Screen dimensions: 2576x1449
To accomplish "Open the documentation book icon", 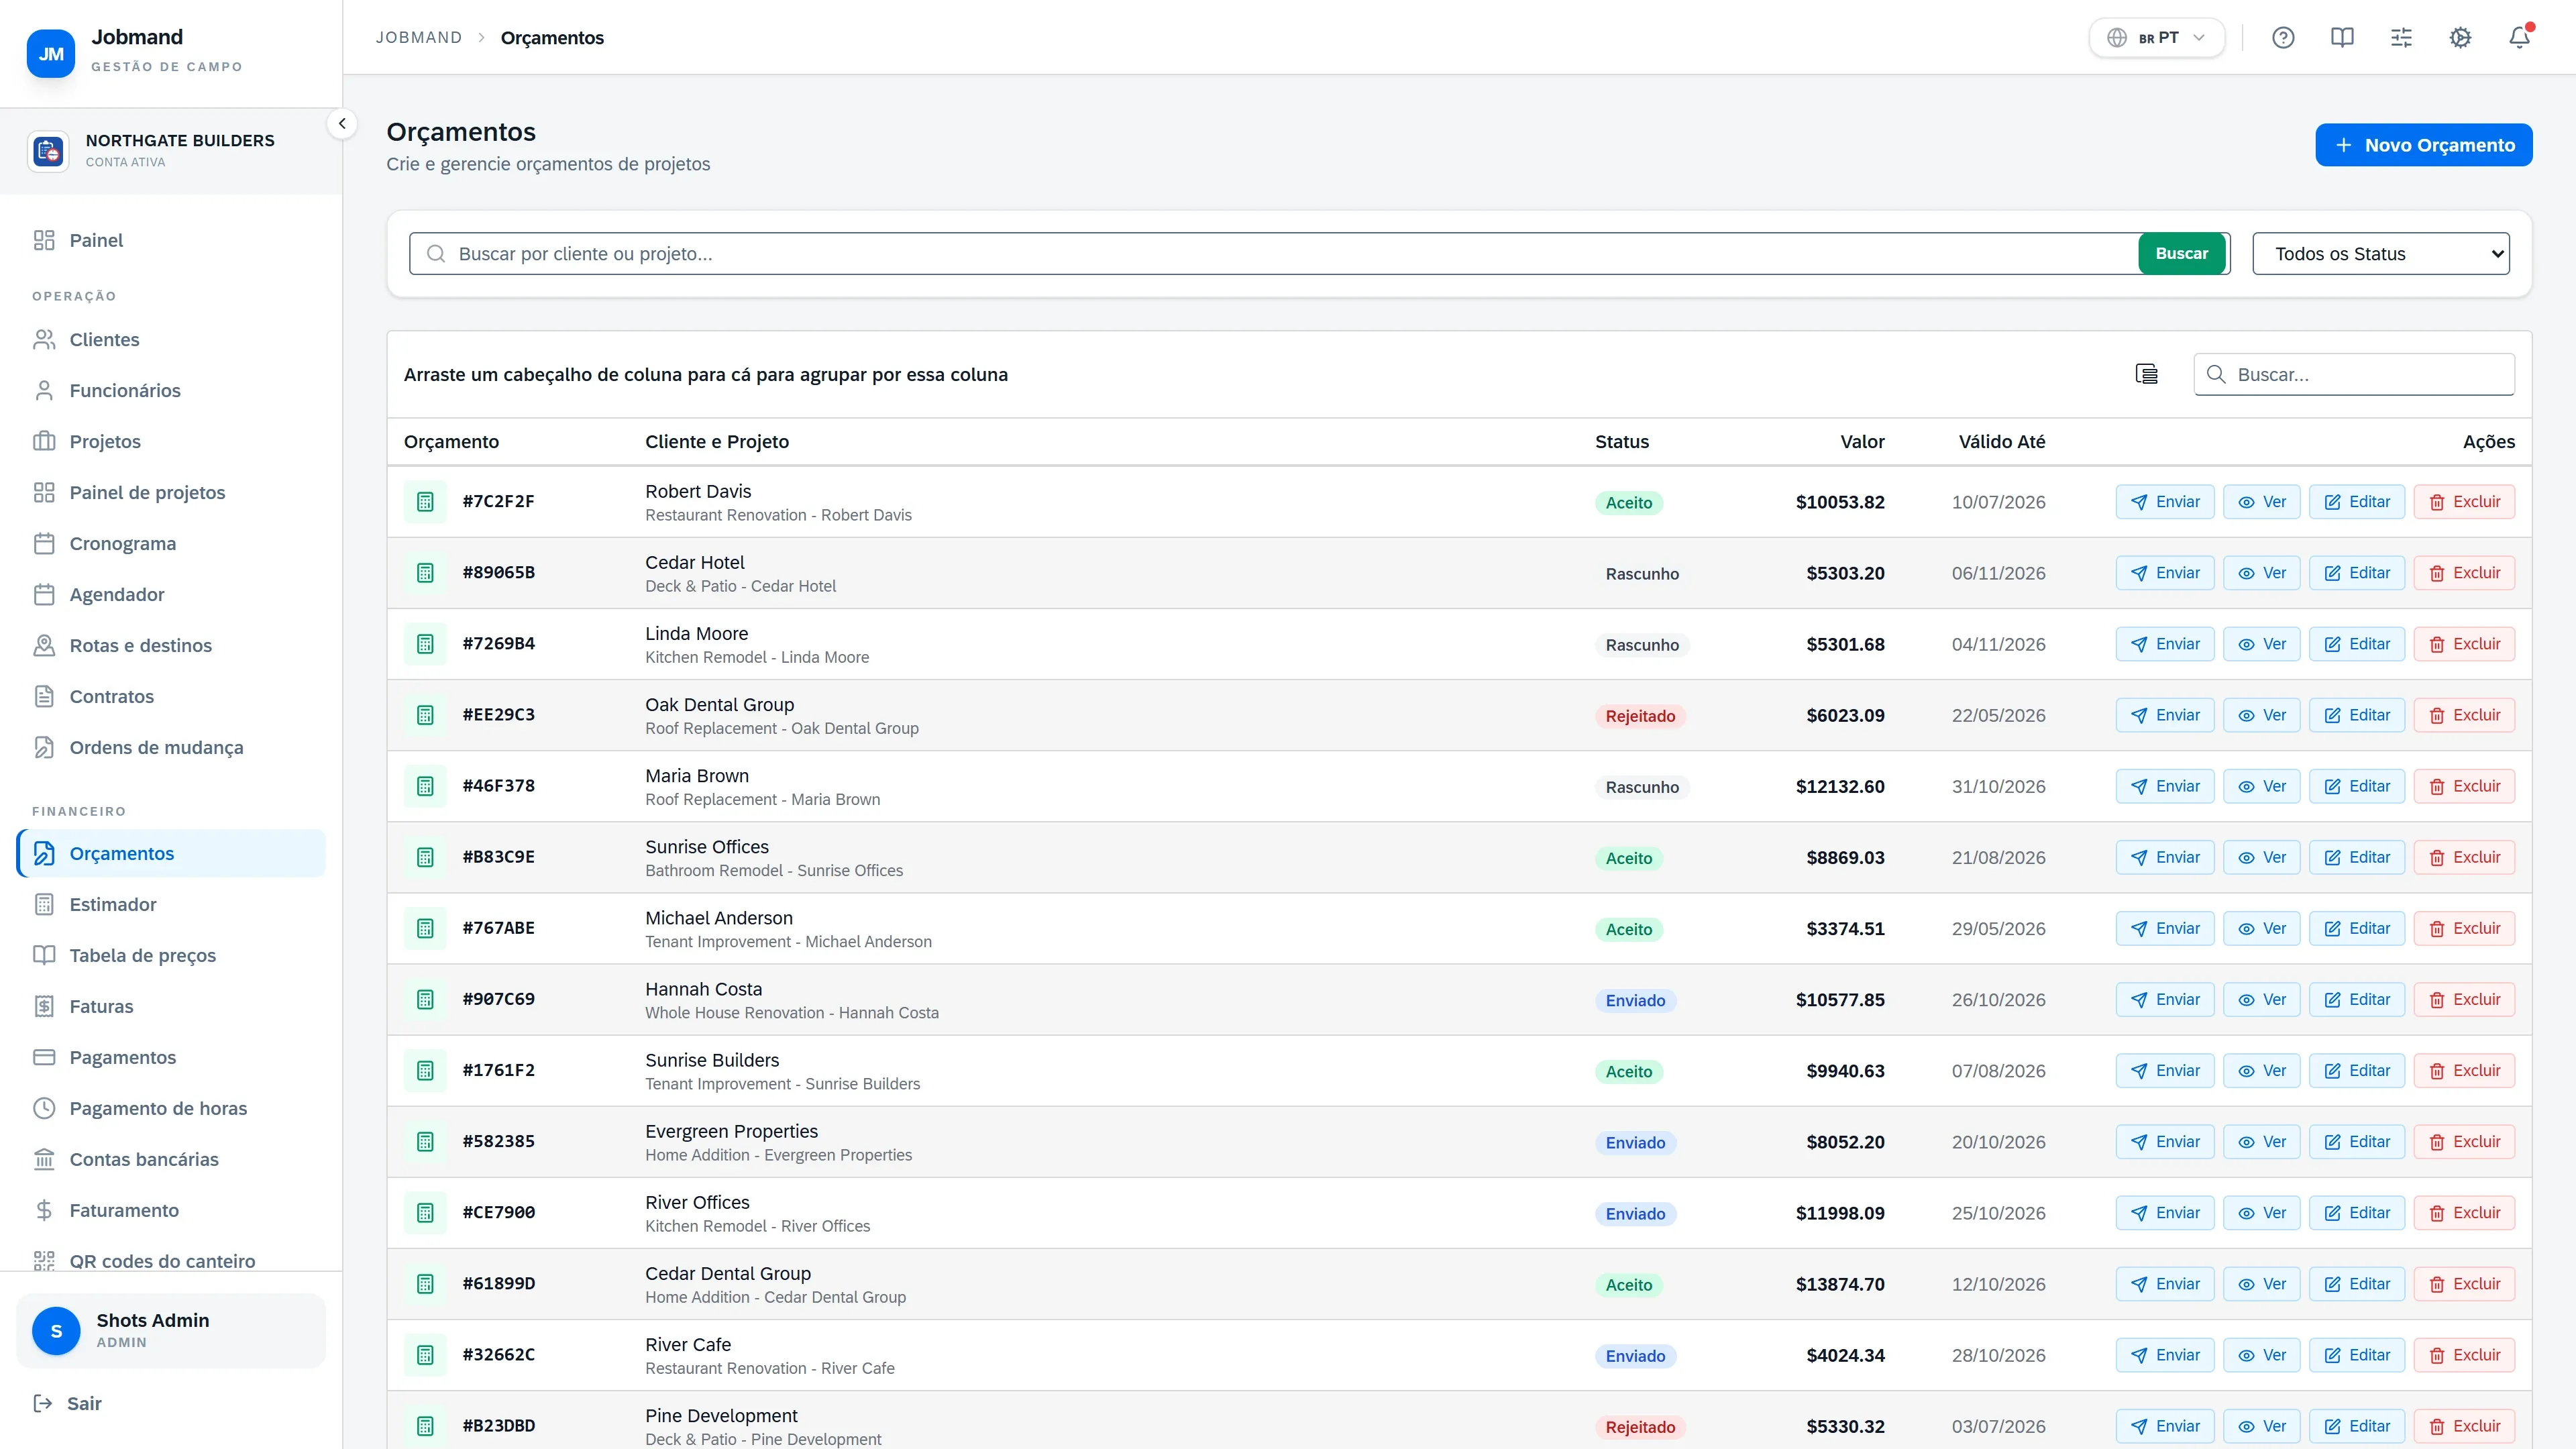I will 2342,38.
